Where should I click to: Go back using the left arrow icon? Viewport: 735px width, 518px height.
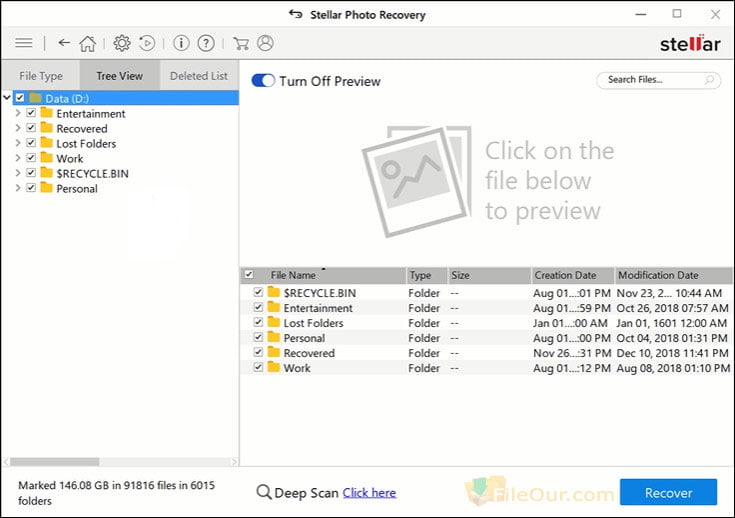(64, 43)
